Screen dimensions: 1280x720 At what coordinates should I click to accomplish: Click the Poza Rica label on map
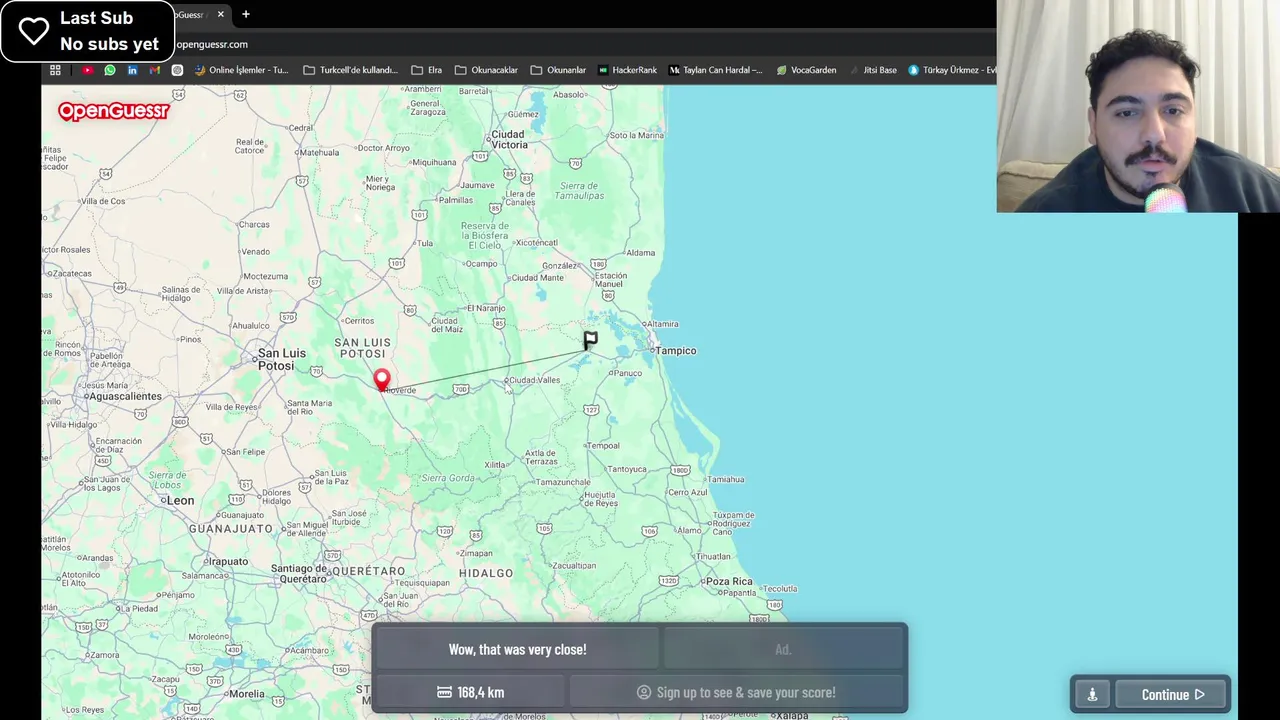point(729,581)
